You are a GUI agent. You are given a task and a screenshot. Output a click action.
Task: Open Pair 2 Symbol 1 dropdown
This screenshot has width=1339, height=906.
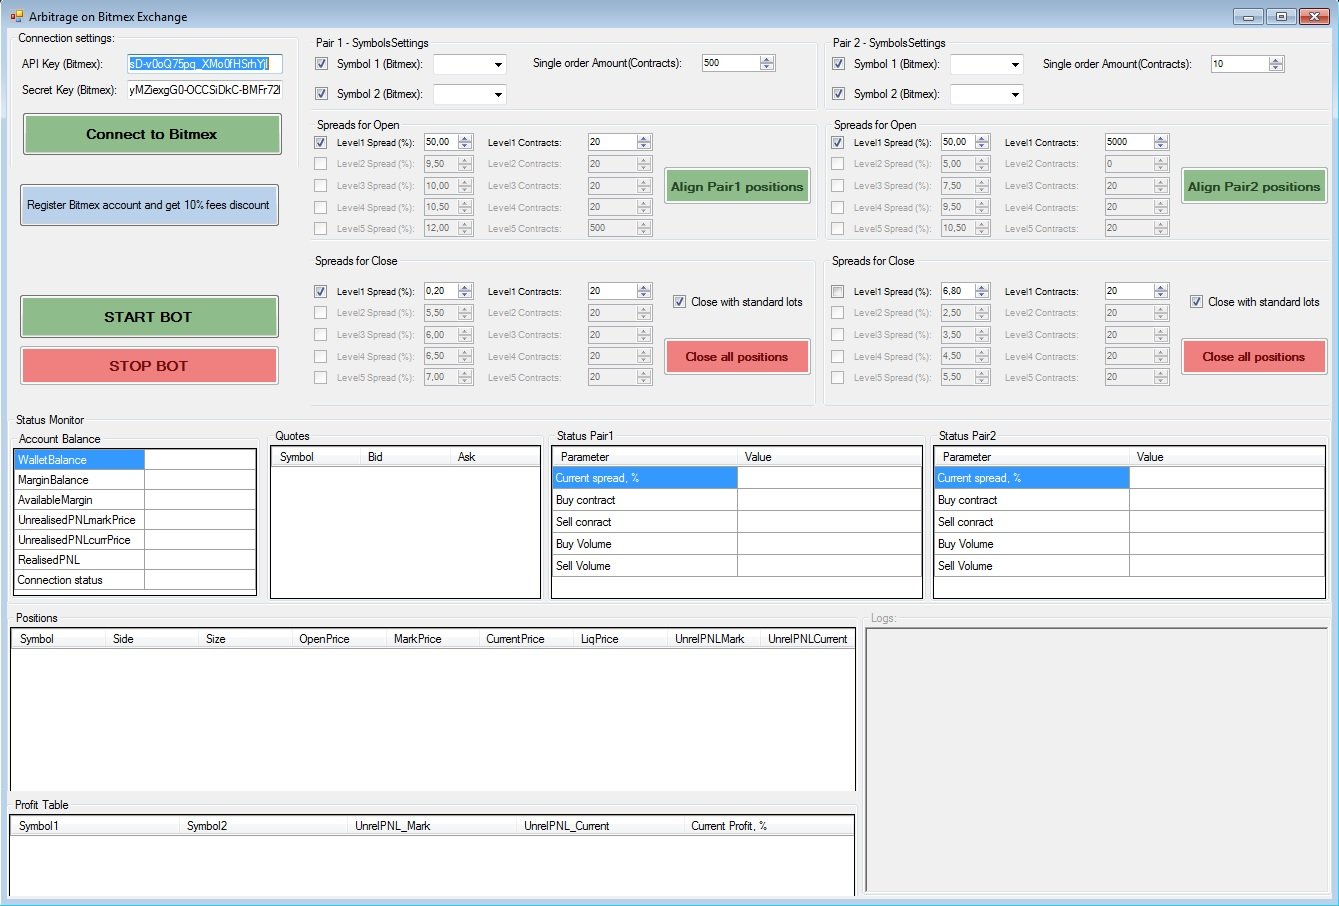987,64
